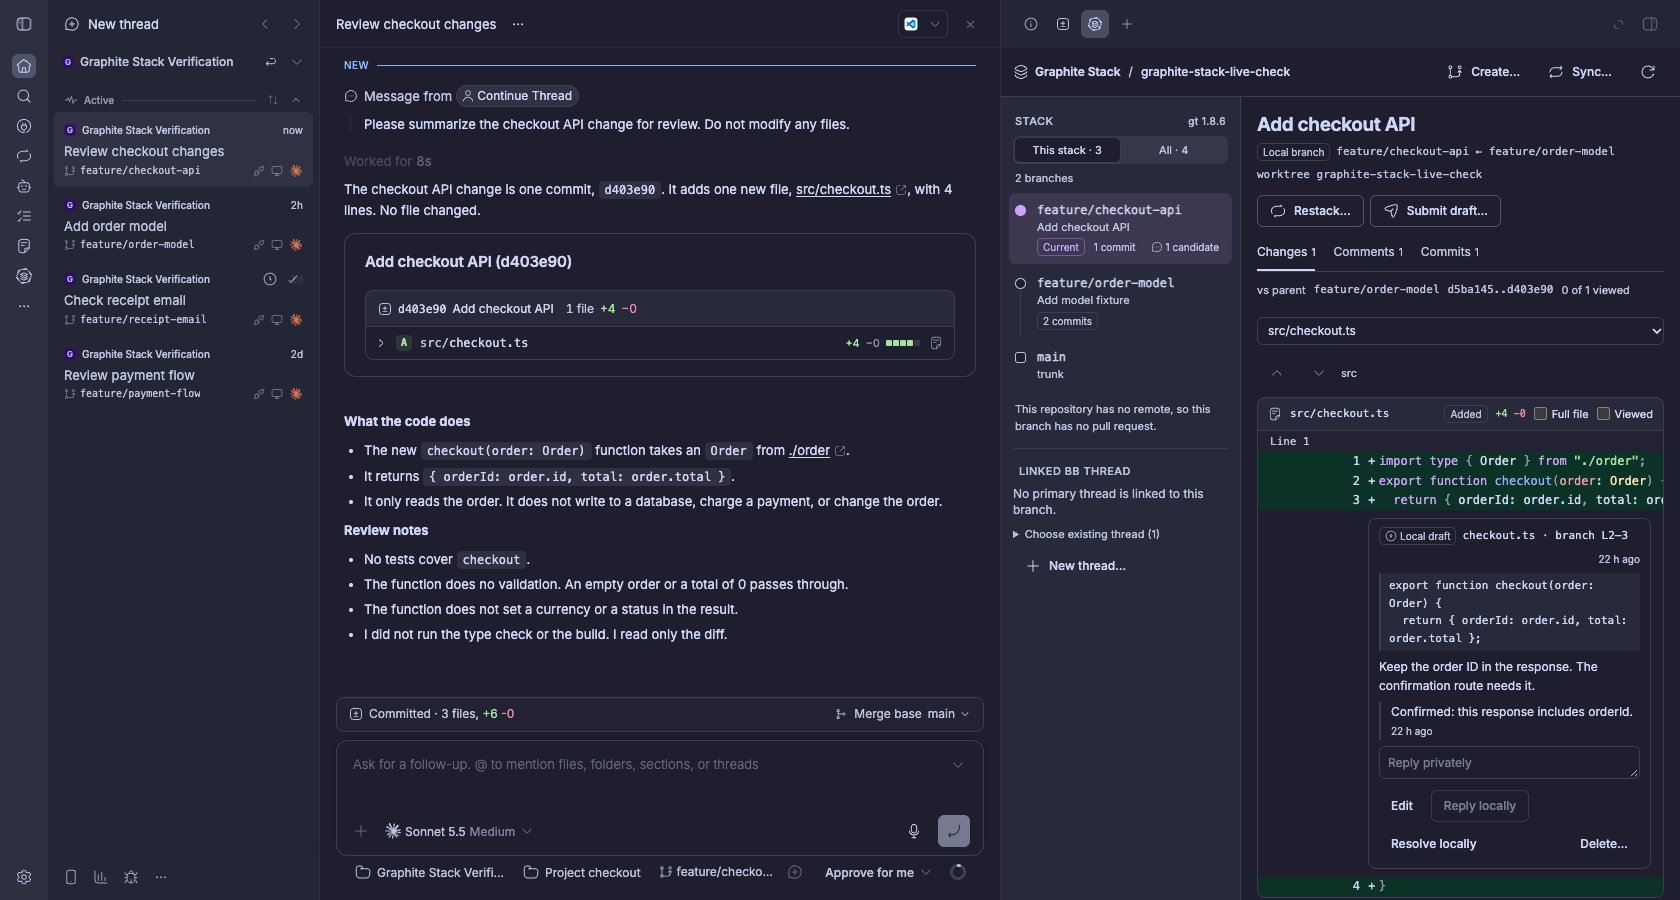Click the microphone icon in composer
This screenshot has width=1680, height=900.
coord(913,831)
